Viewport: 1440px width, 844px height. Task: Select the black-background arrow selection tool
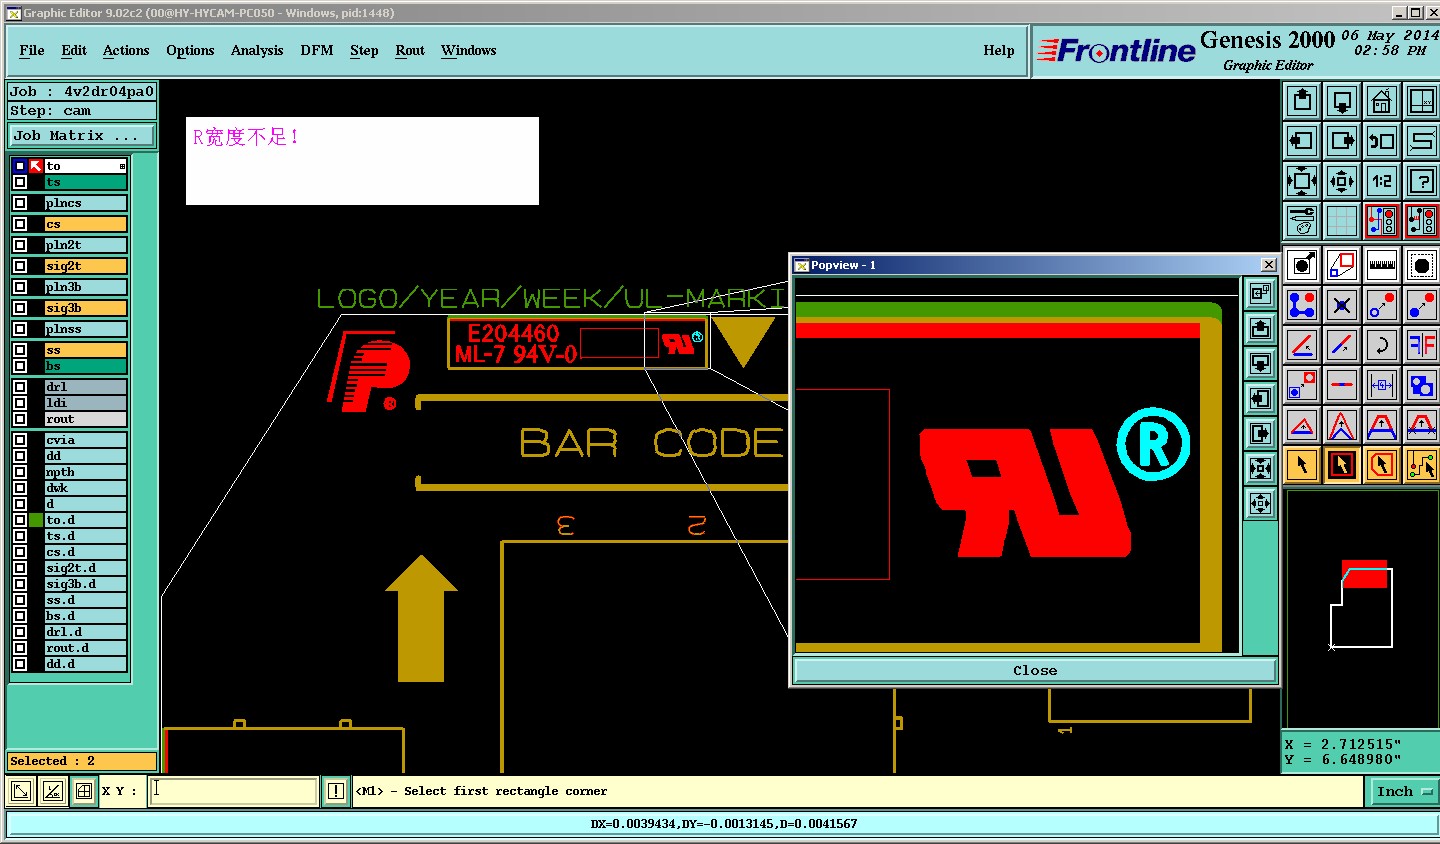1342,465
